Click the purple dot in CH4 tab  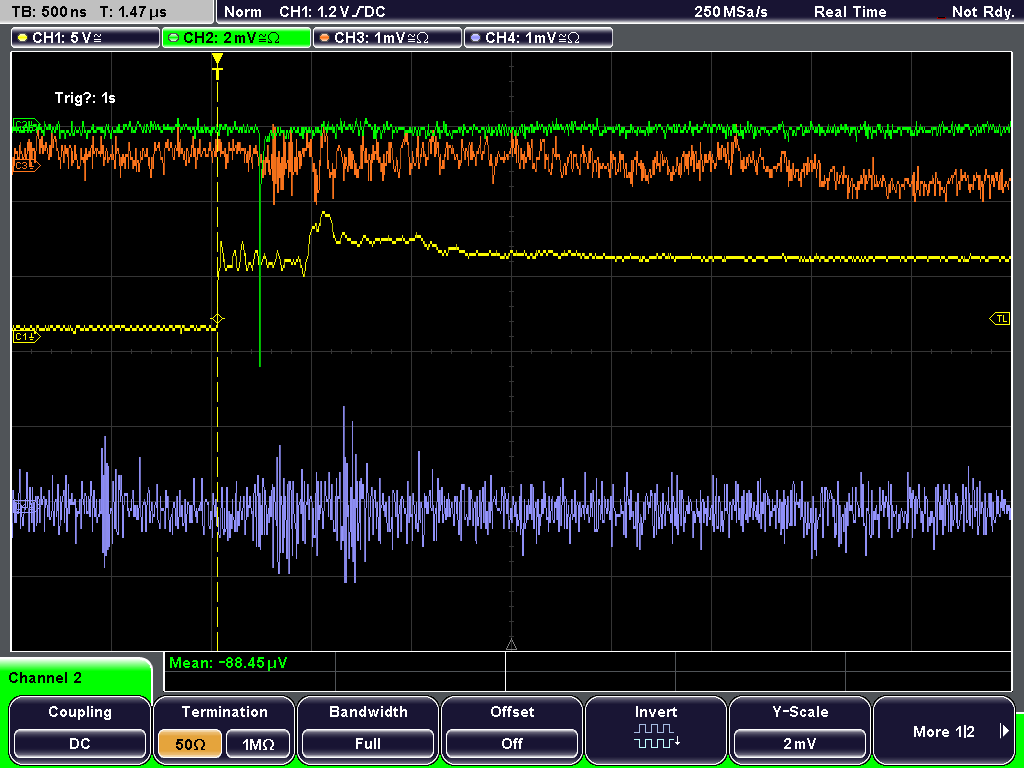[x=475, y=38]
